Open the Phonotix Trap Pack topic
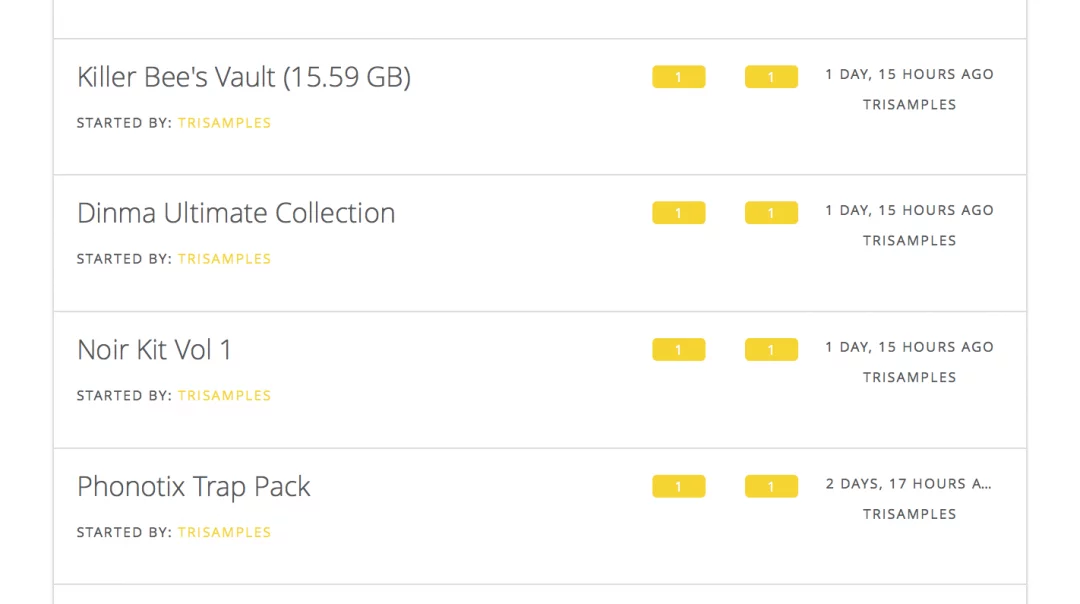Screen dimensions: 1080x604 point(194,487)
